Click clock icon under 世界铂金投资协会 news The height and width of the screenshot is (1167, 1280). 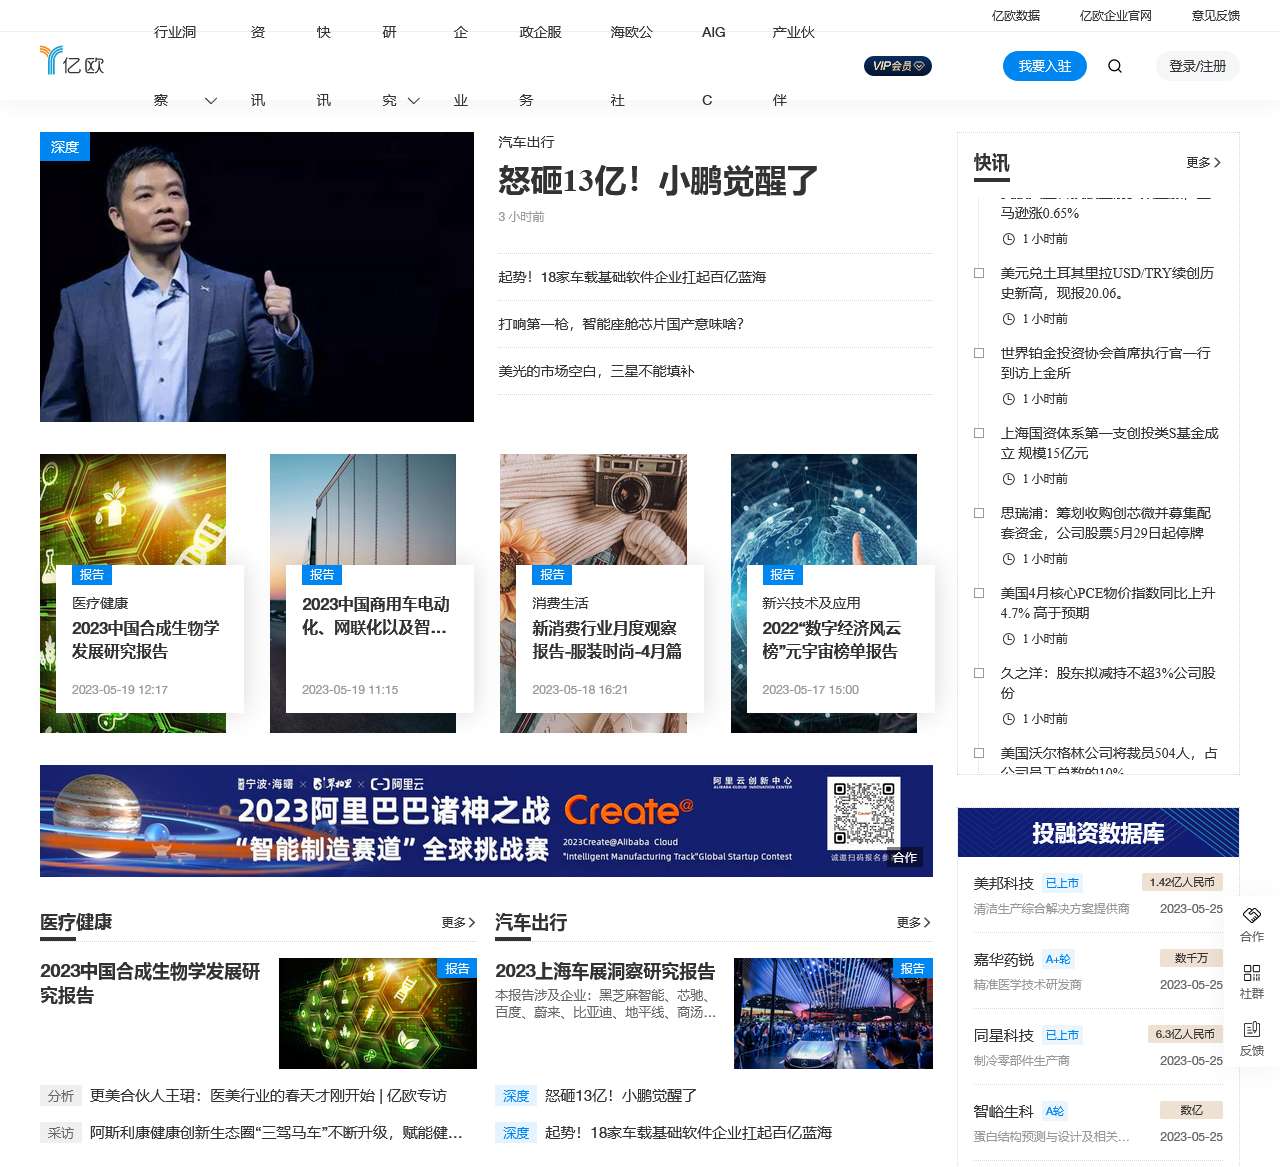click(x=1009, y=399)
